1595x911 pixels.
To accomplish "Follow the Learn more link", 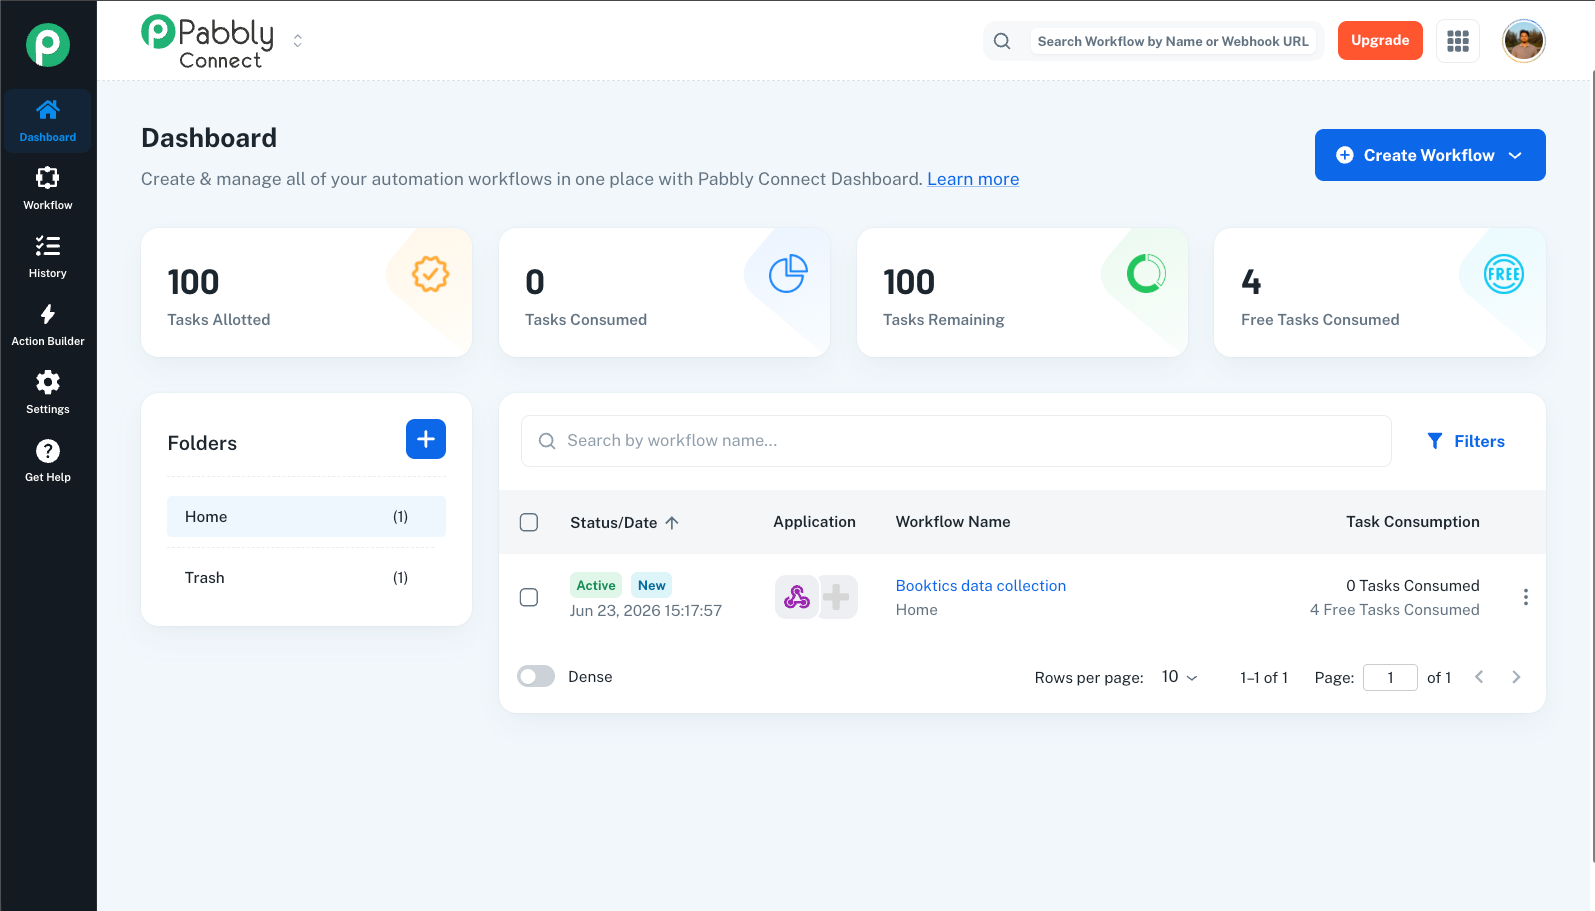I will coord(973,179).
